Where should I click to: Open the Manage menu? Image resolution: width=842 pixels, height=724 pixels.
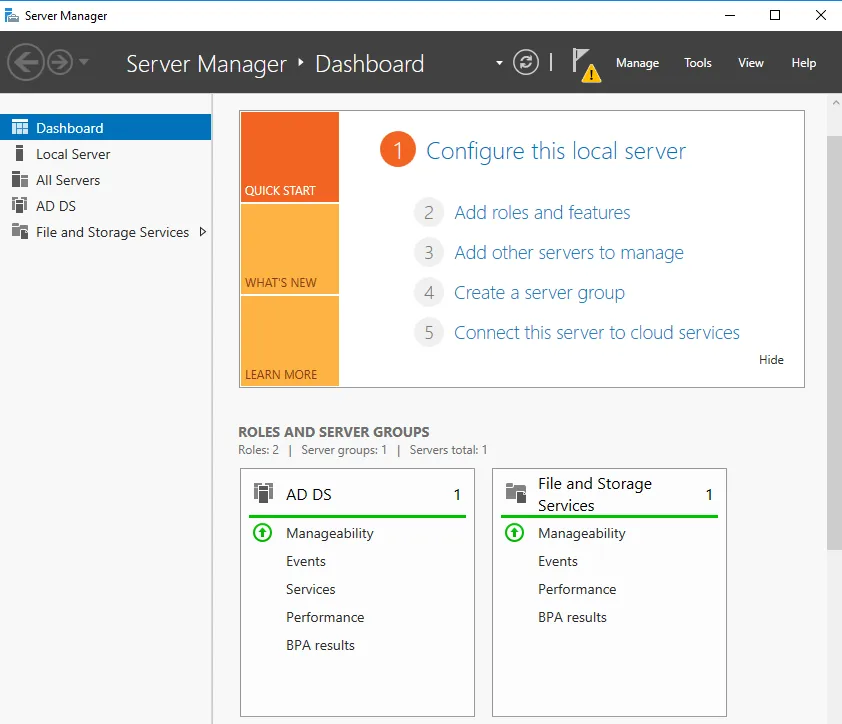(x=637, y=63)
